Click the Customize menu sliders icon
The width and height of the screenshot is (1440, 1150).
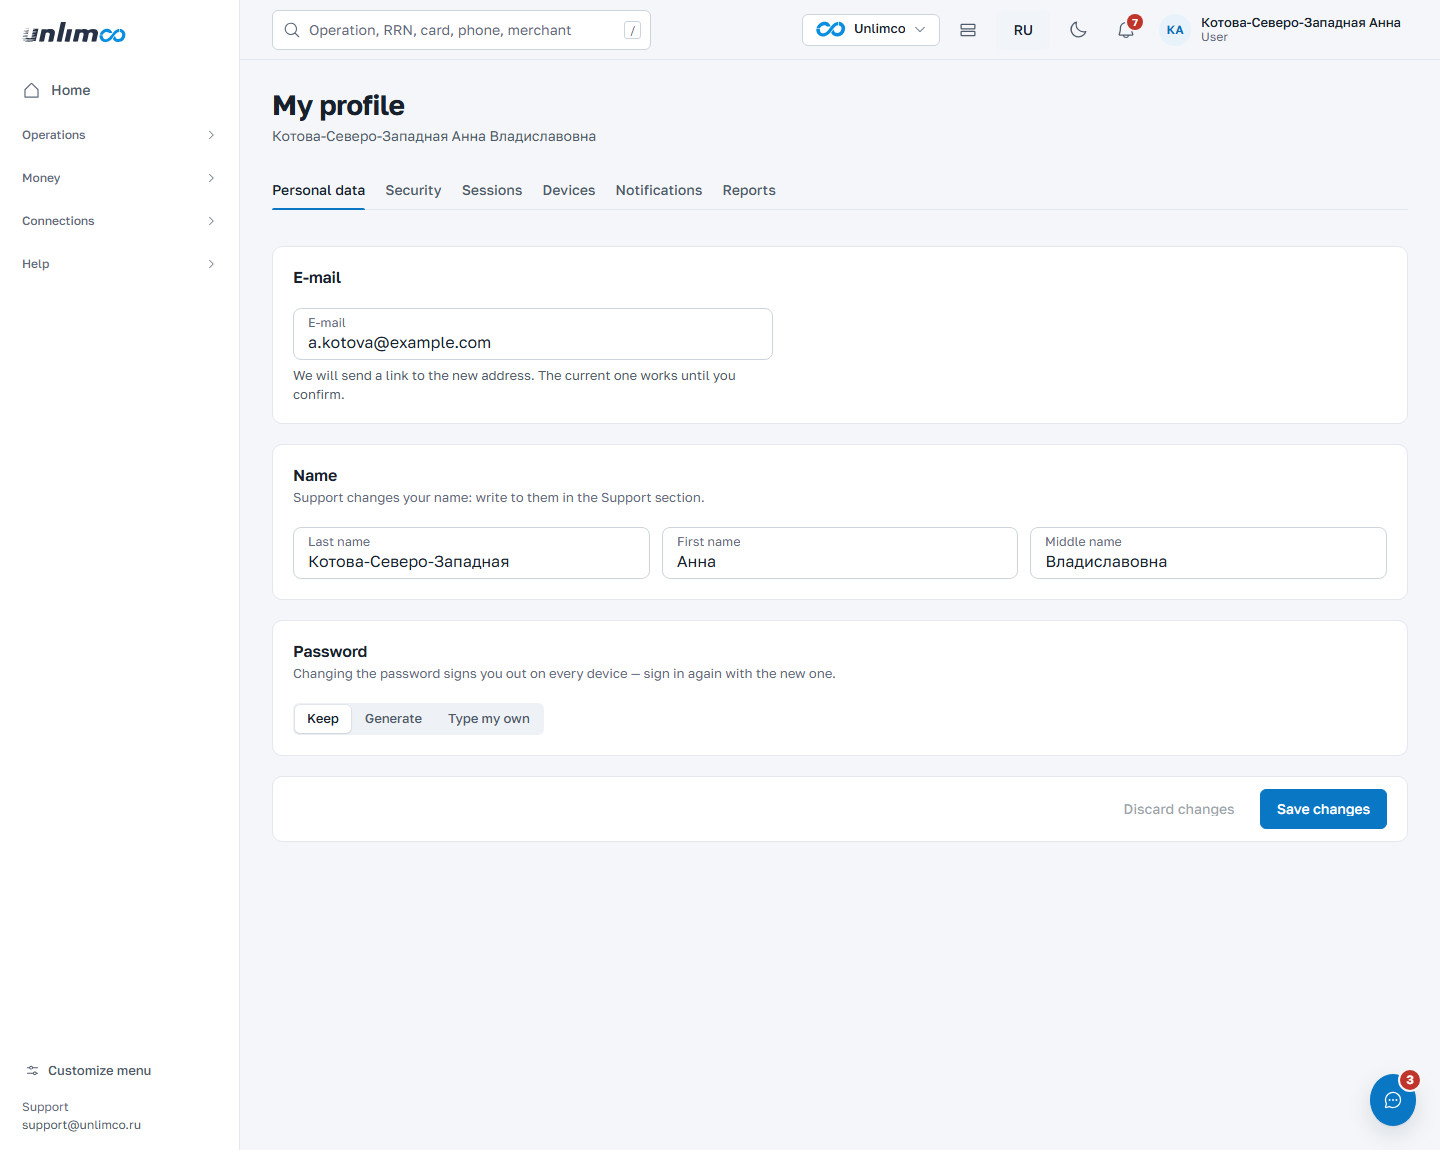coord(33,1070)
